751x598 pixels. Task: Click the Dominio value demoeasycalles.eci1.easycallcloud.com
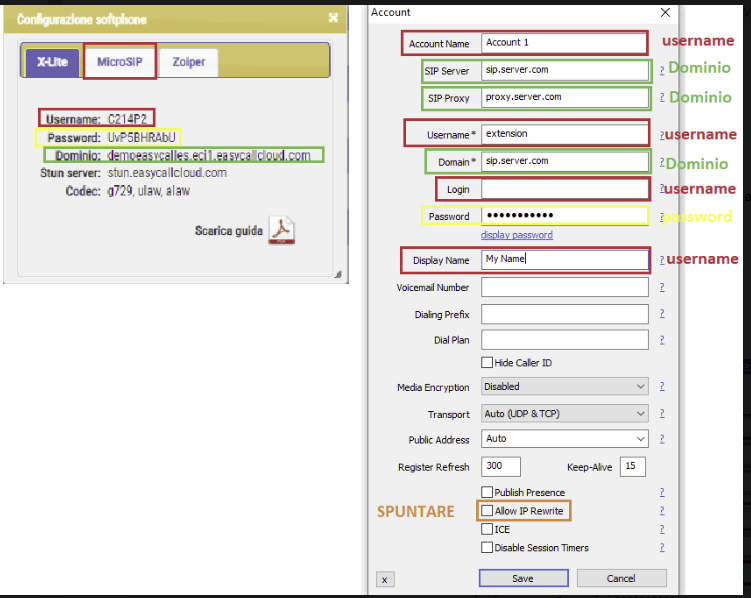tap(209, 155)
